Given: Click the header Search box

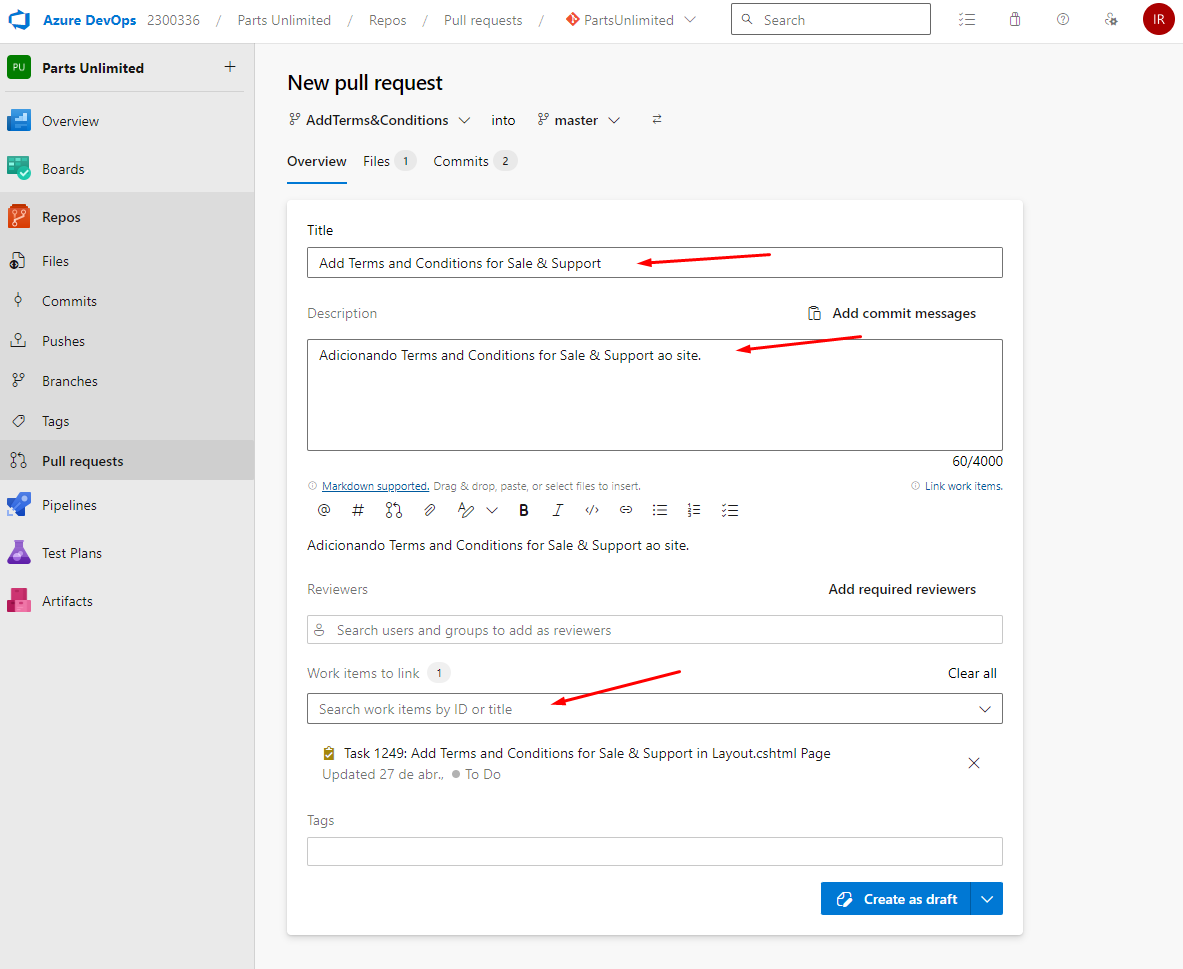Looking at the screenshot, I should click(831, 20).
